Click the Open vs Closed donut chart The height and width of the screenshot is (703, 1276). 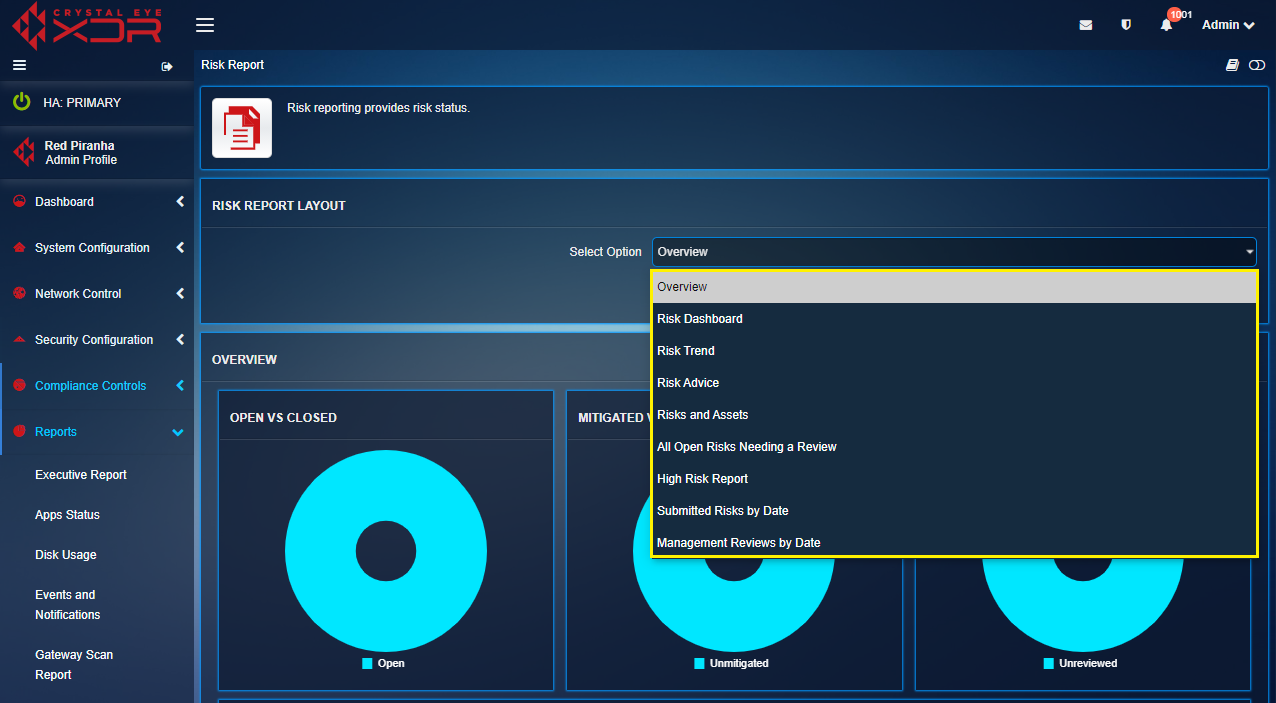386,551
